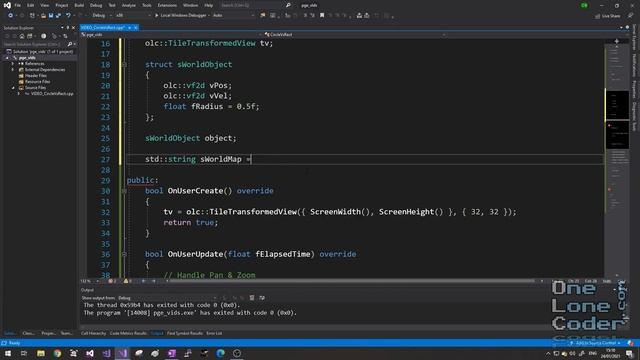Expand the References node

pyautogui.click(x=13, y=64)
